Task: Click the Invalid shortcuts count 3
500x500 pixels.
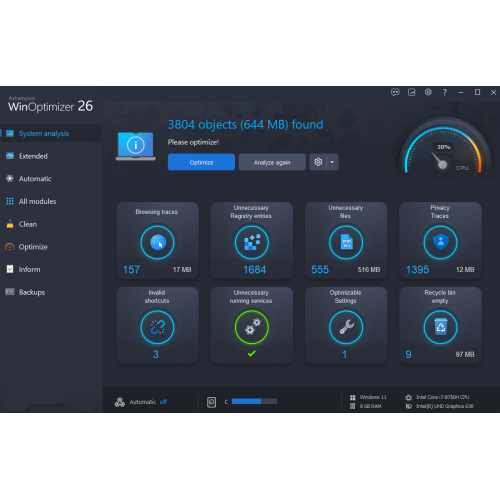Action: pos(156,354)
